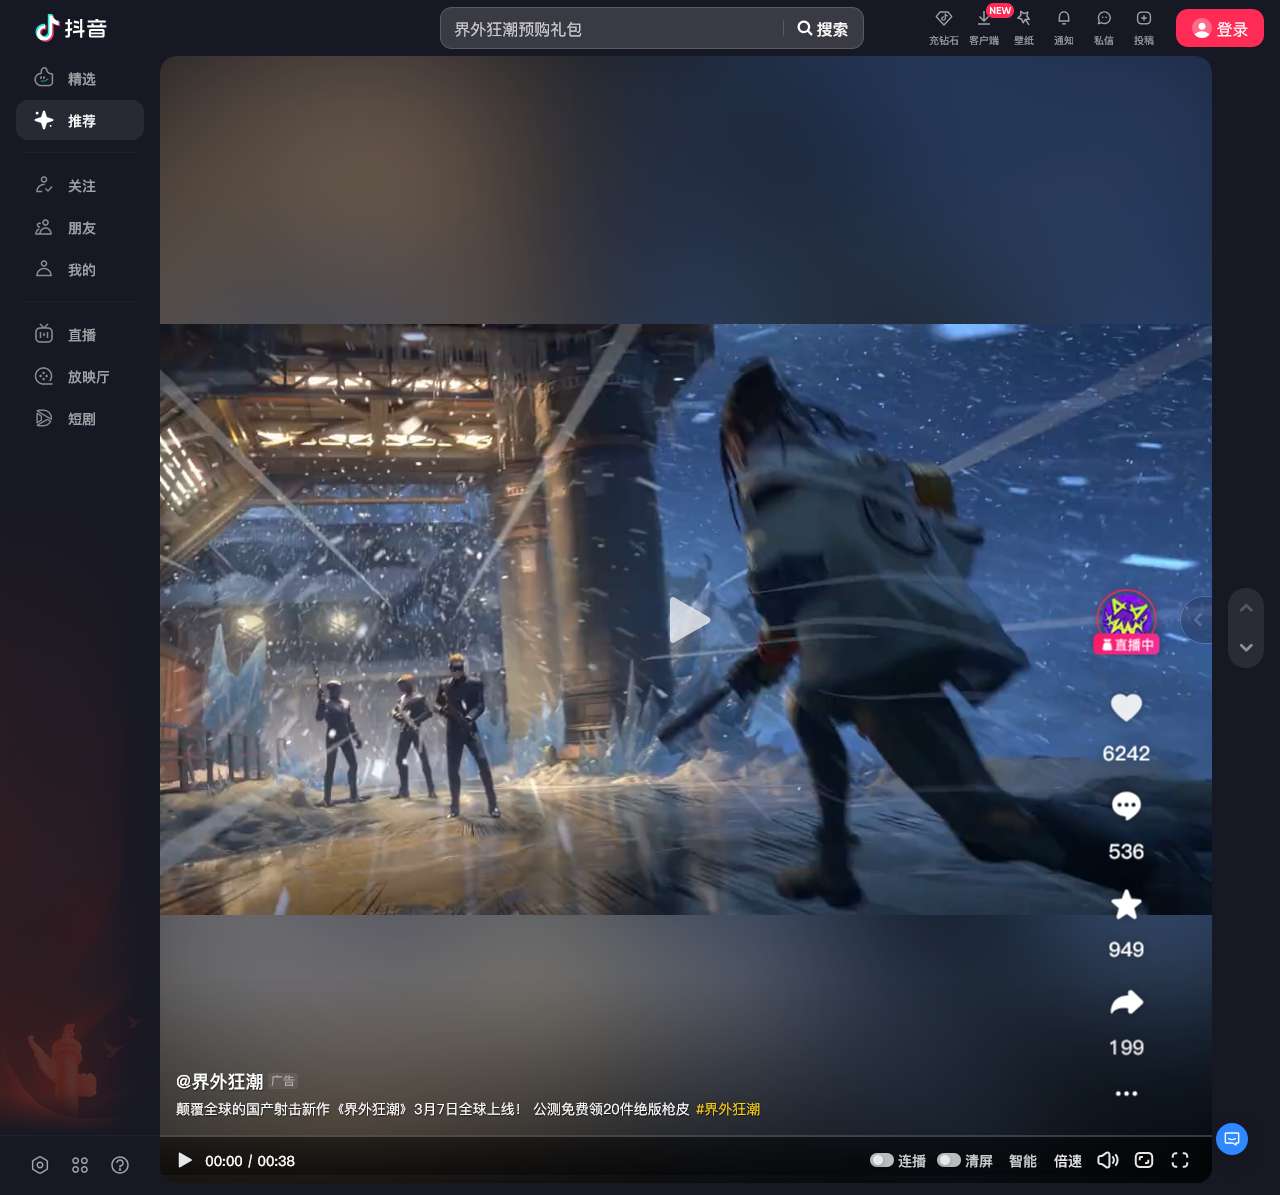Click the 6242 likes count
The width and height of the screenshot is (1280, 1195).
click(1126, 753)
